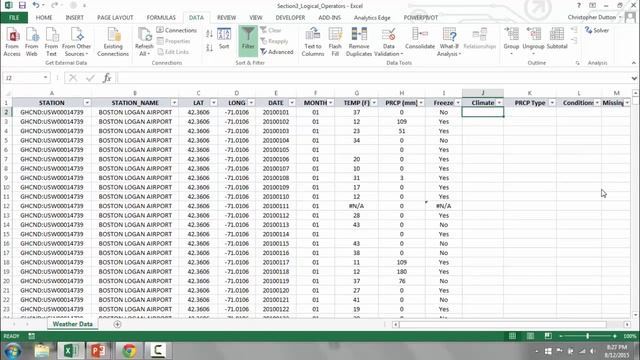The image size is (640, 360).
Task: Adjust the zoom slider
Action: click(587, 336)
